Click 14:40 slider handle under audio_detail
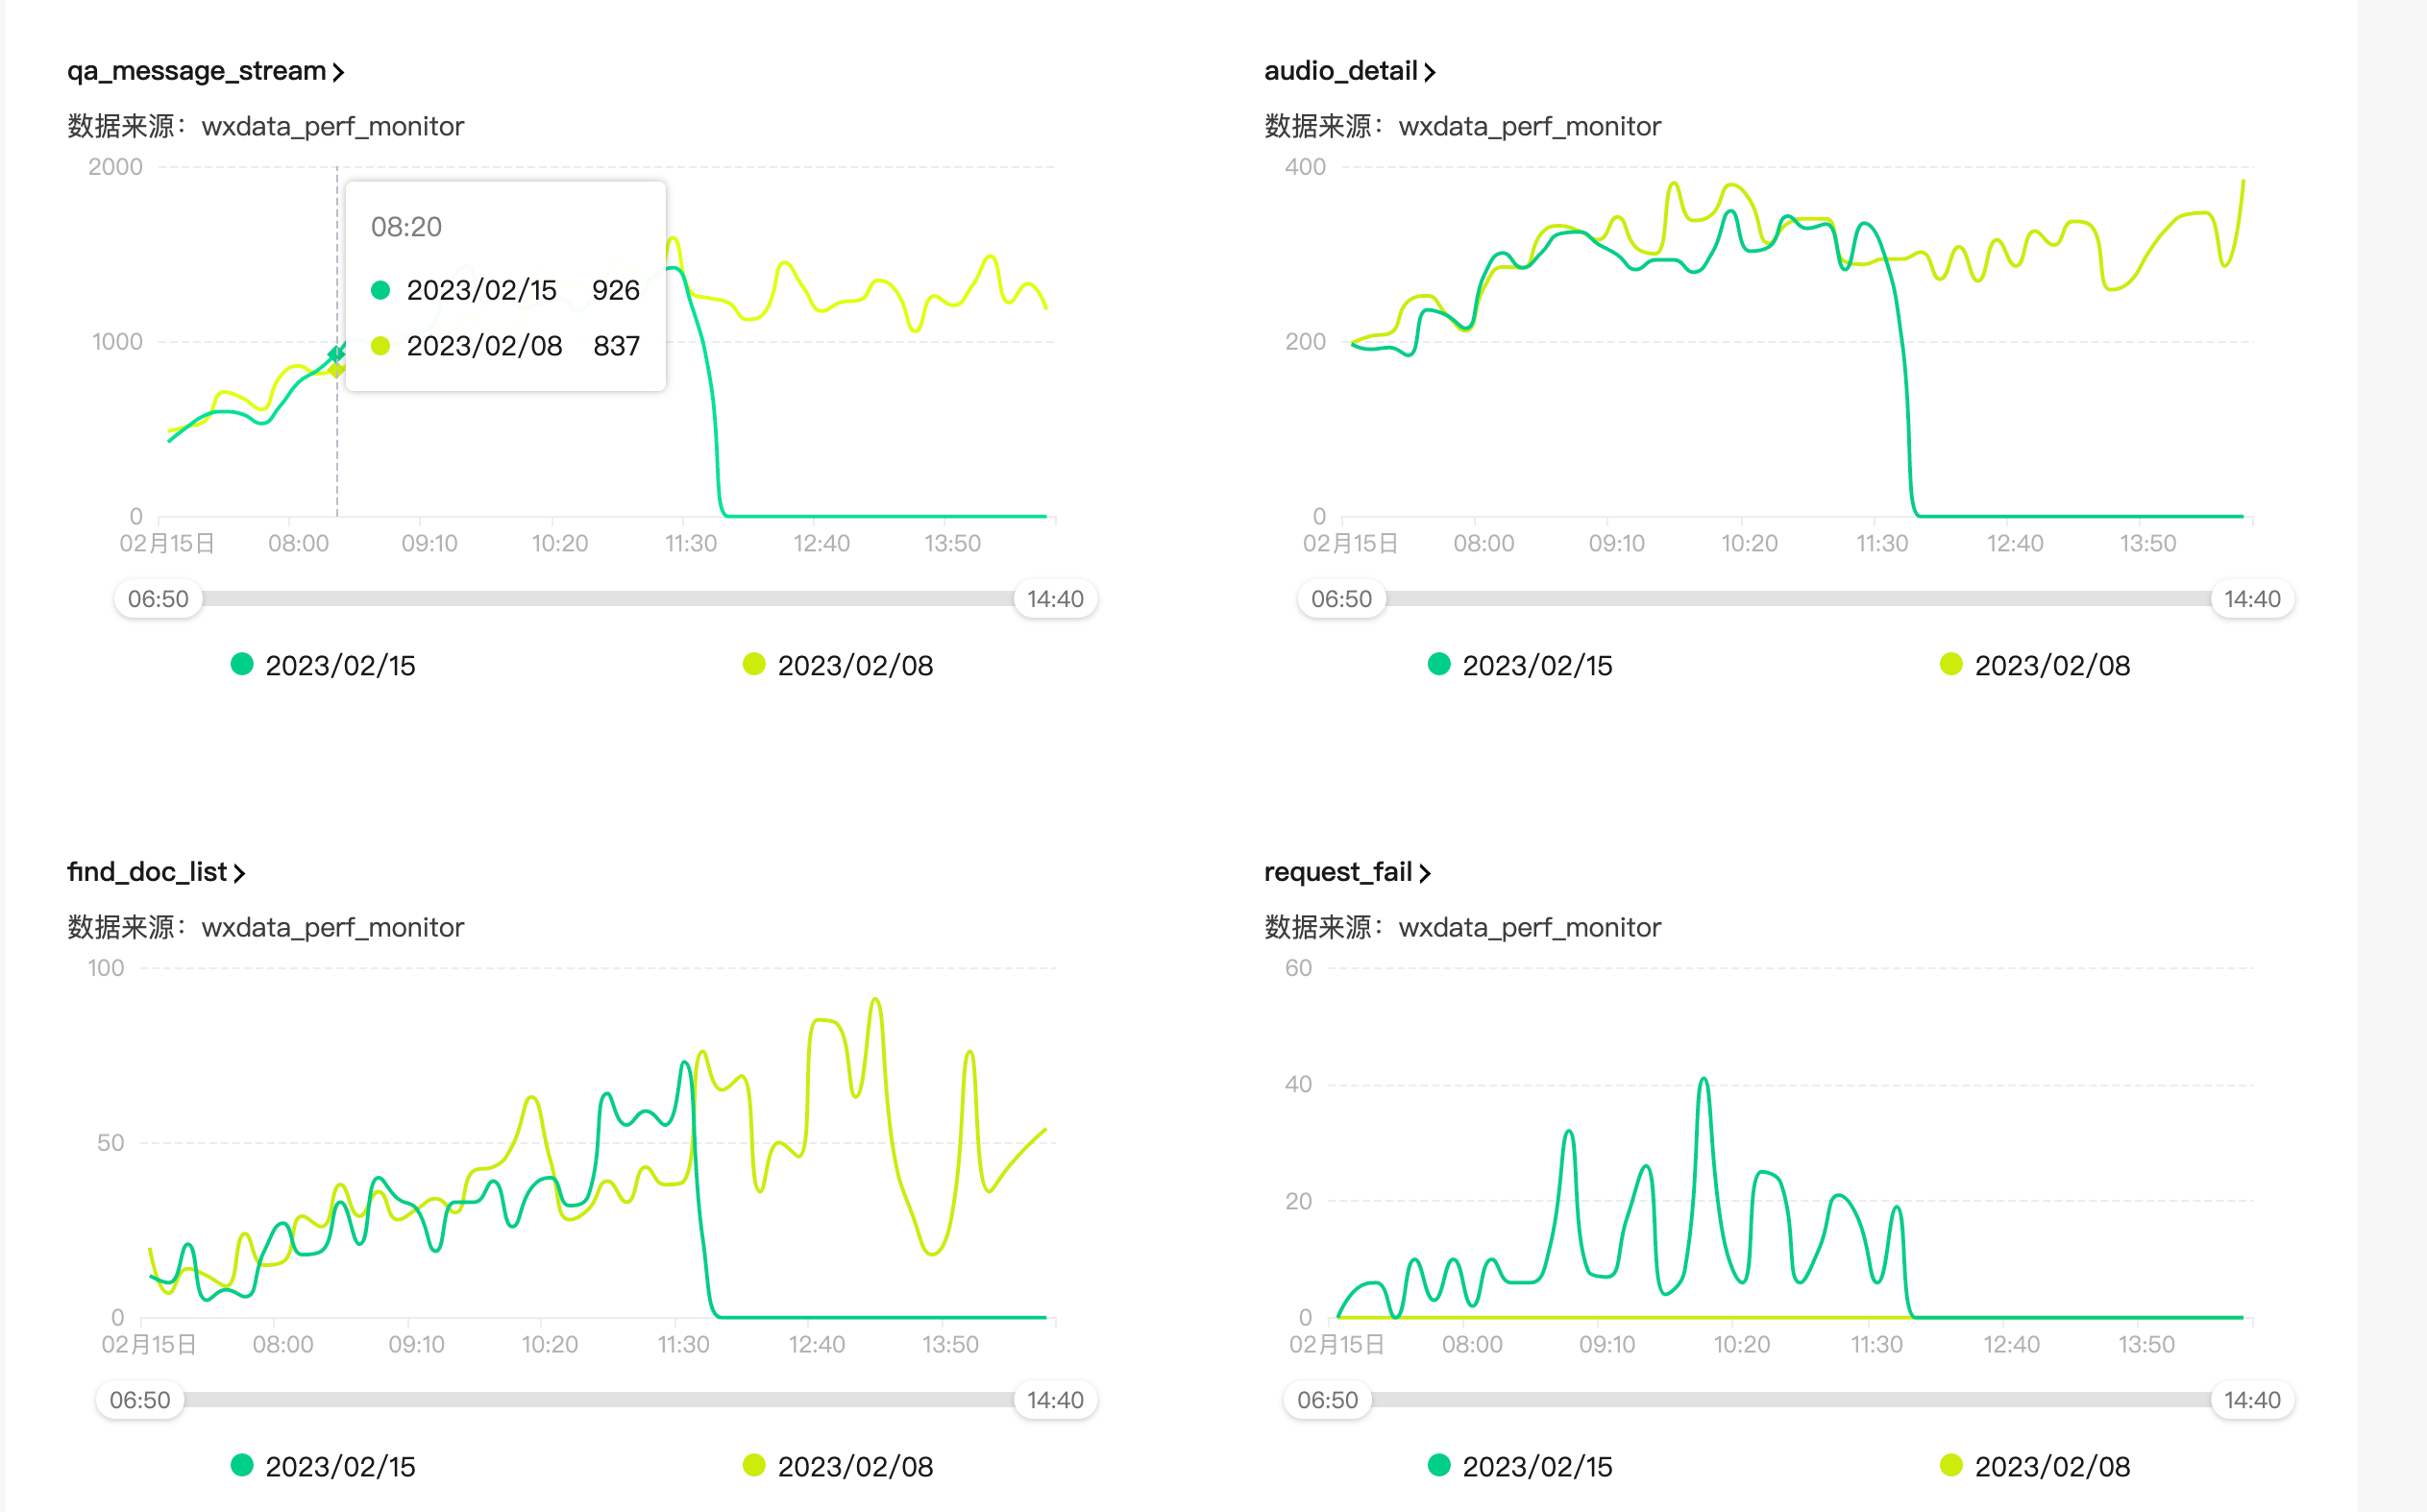The width and height of the screenshot is (2427, 1512). click(2252, 599)
